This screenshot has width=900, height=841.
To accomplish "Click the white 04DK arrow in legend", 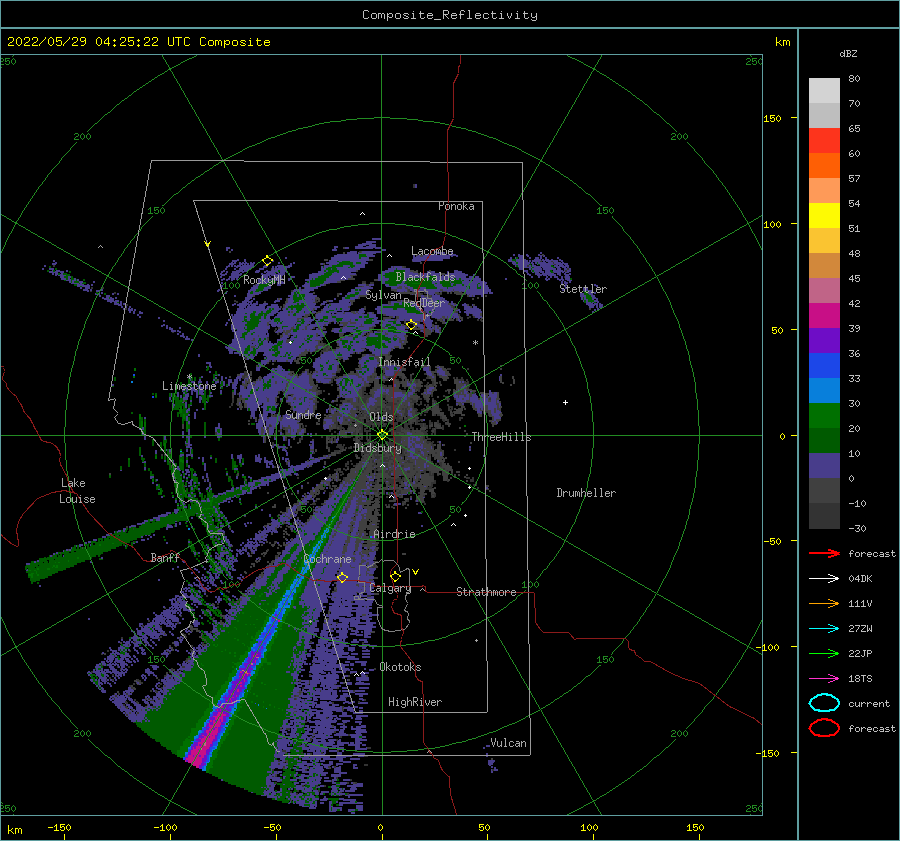I will [x=824, y=578].
